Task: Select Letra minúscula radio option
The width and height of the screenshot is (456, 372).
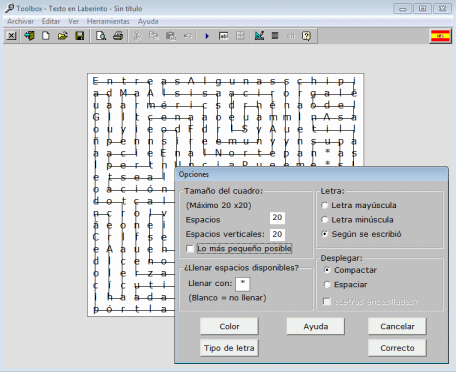Action: 325,220
